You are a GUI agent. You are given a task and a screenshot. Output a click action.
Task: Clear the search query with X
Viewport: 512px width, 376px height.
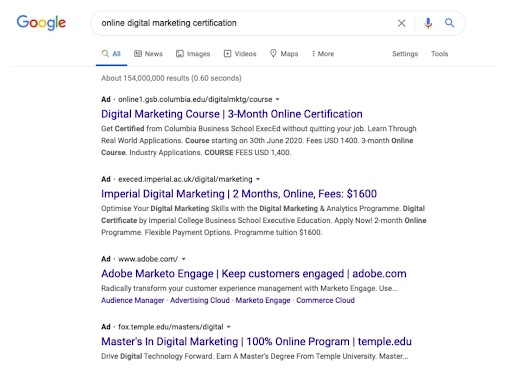pos(401,23)
